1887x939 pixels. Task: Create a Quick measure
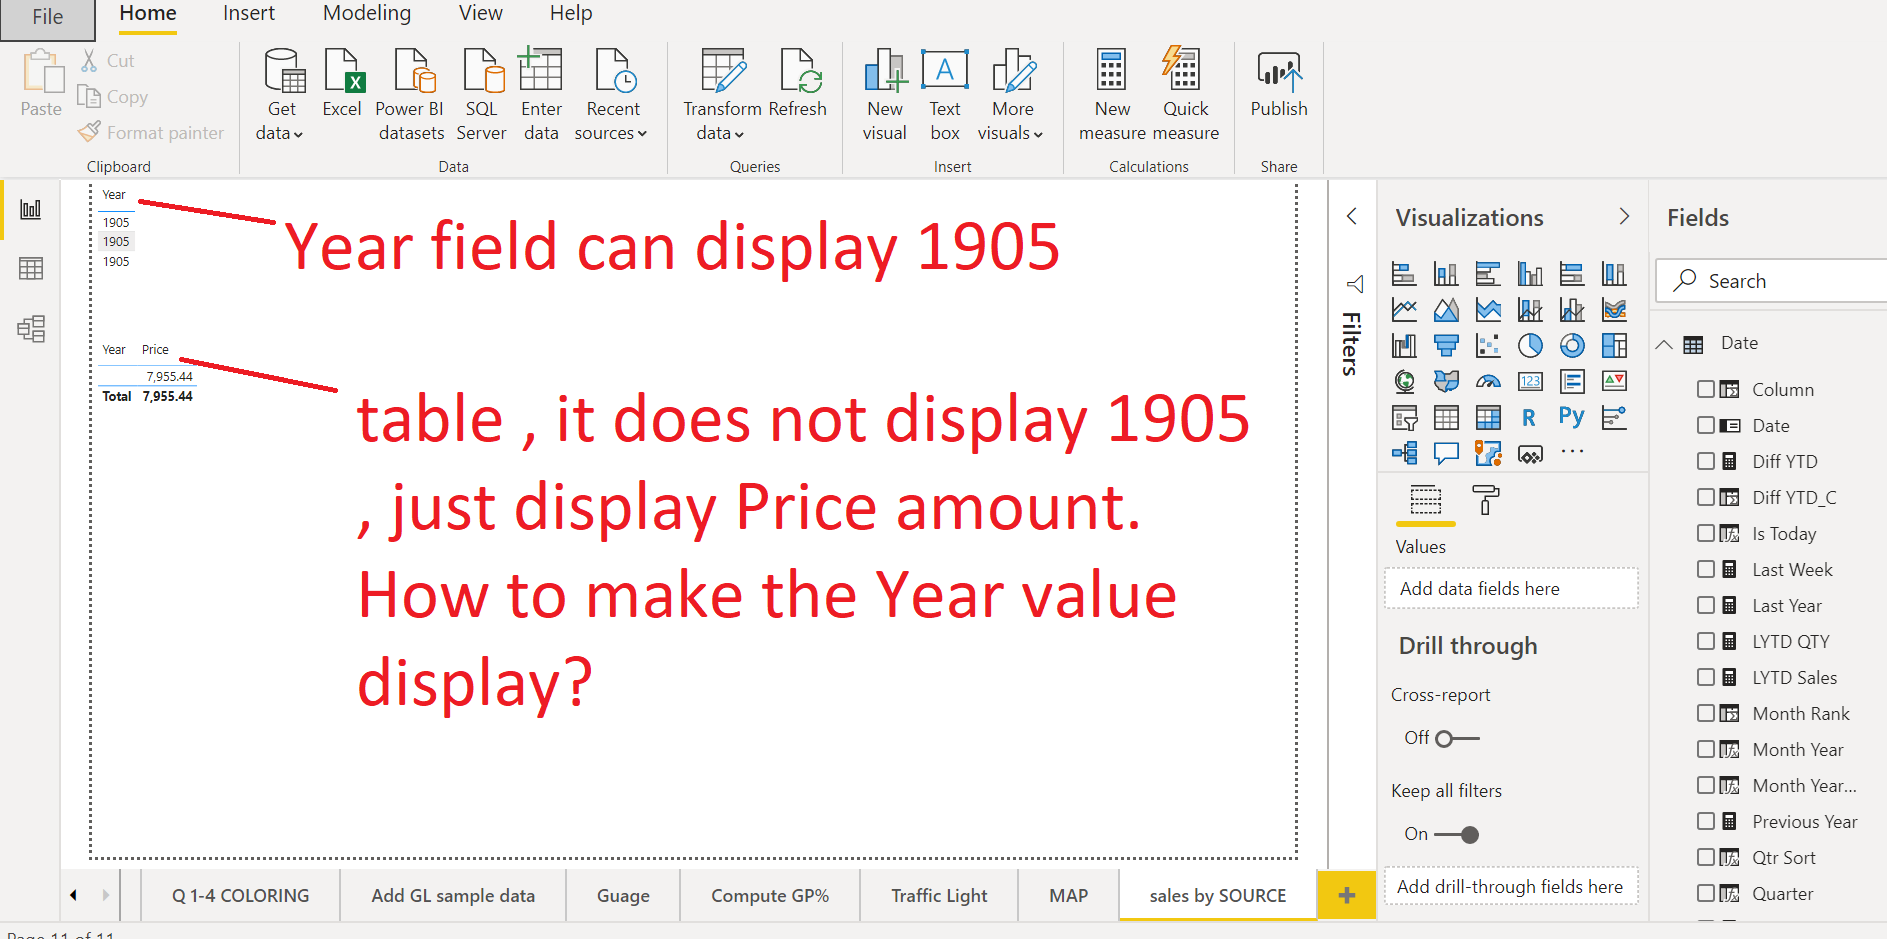point(1186,95)
